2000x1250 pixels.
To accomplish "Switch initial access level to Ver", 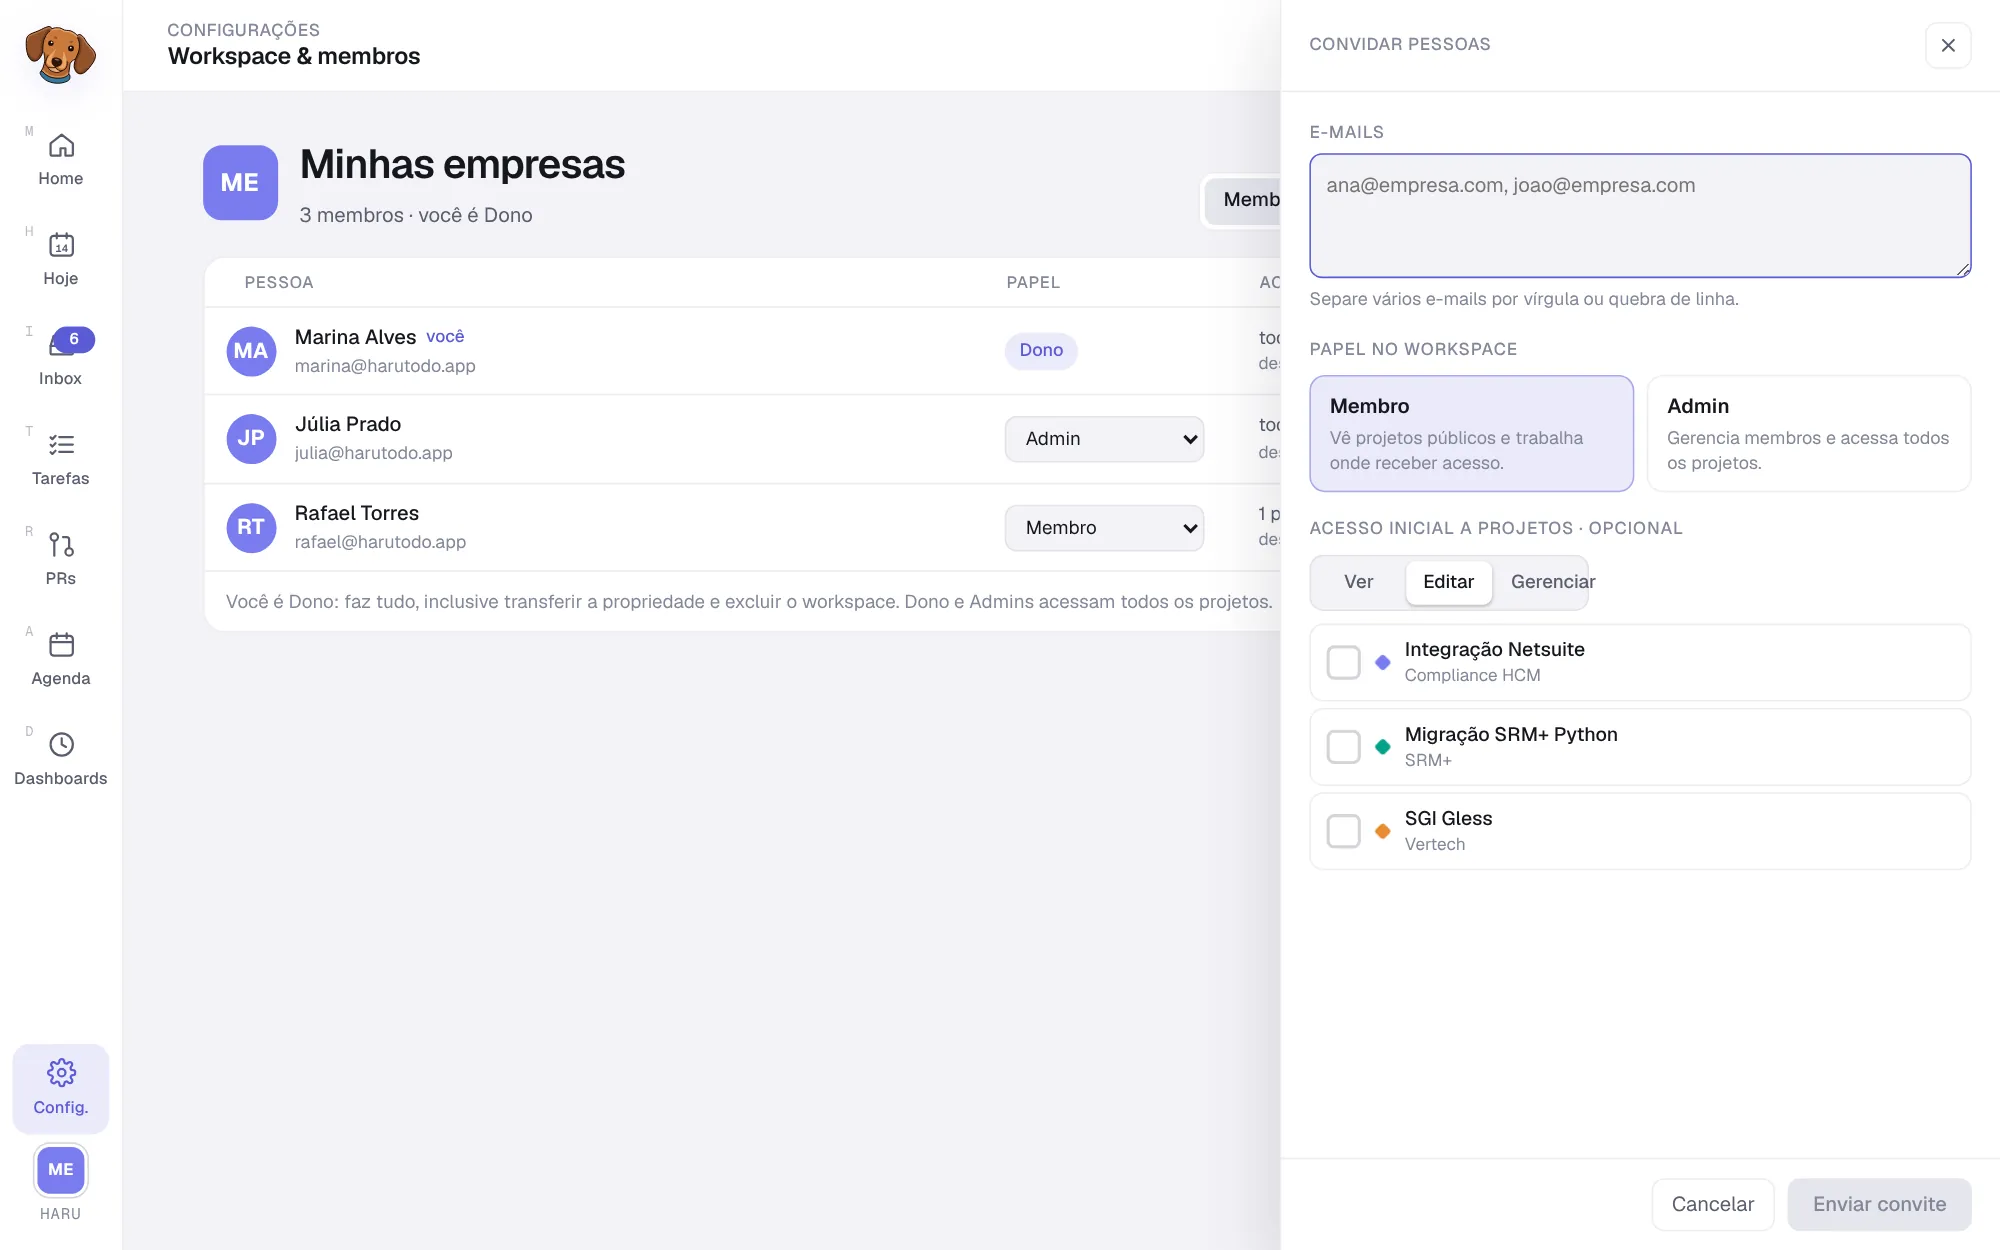I will (x=1358, y=582).
